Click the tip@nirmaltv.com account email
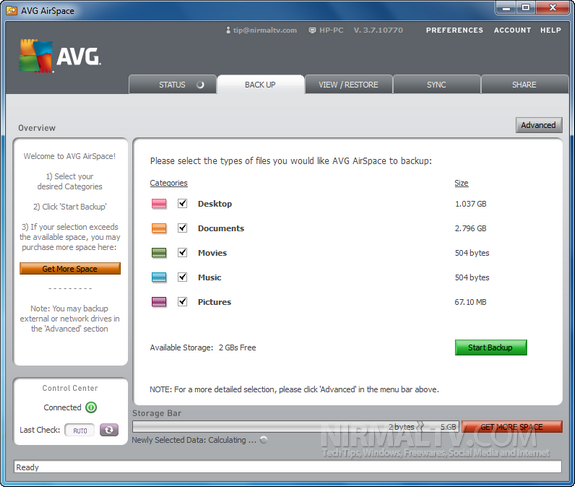The width and height of the screenshot is (575, 487). pyautogui.click(x=265, y=30)
